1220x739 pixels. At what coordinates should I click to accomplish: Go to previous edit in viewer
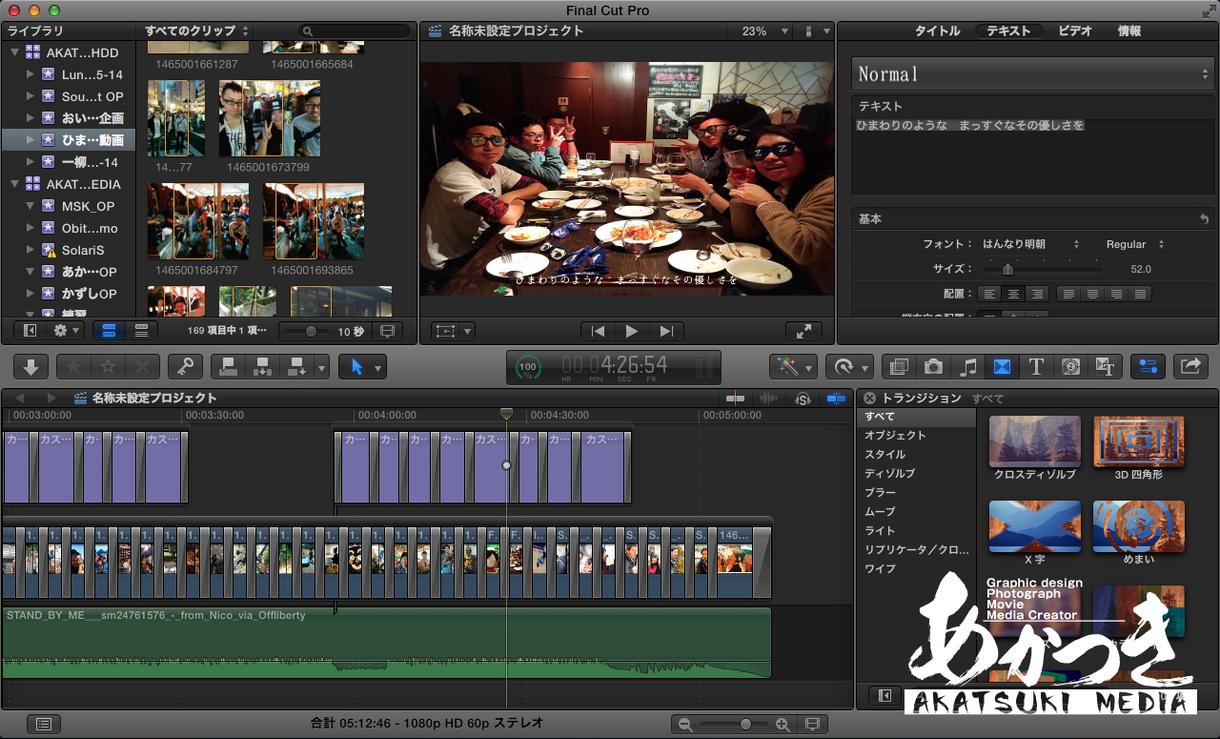click(x=597, y=331)
